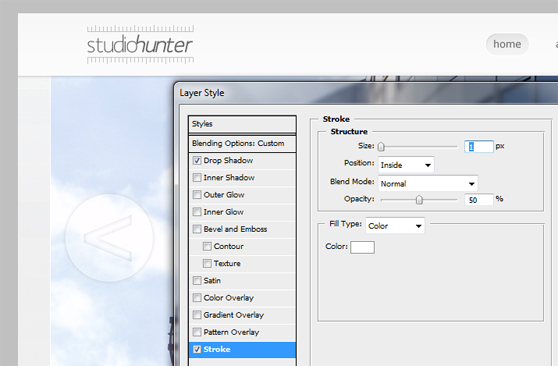The image size is (558, 366).
Task: Click the studiohunter logo
Action: coord(140,45)
